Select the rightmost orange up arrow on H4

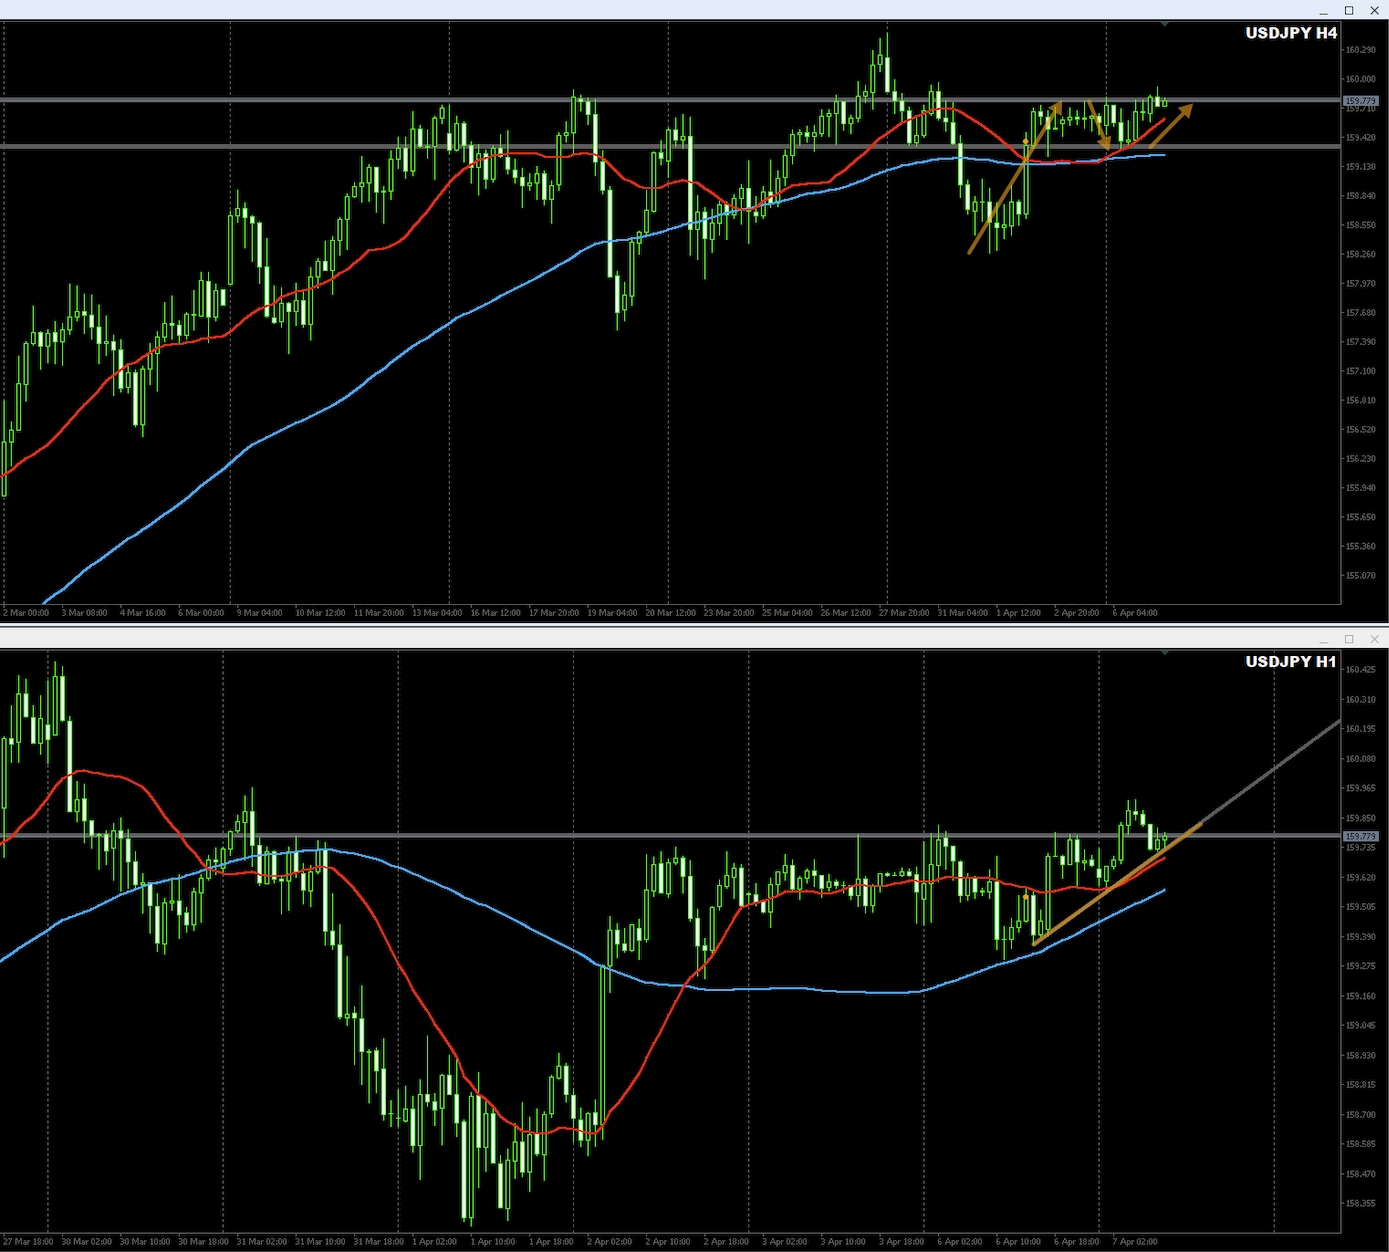[x=1171, y=125]
